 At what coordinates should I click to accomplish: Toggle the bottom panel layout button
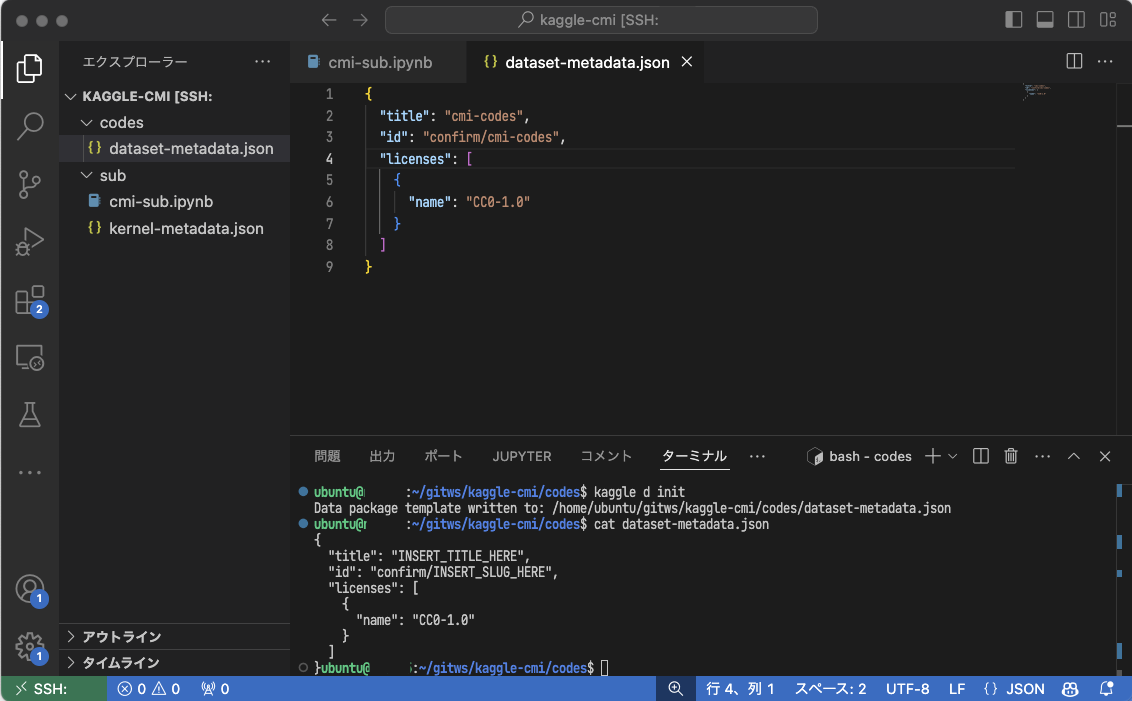1045,20
